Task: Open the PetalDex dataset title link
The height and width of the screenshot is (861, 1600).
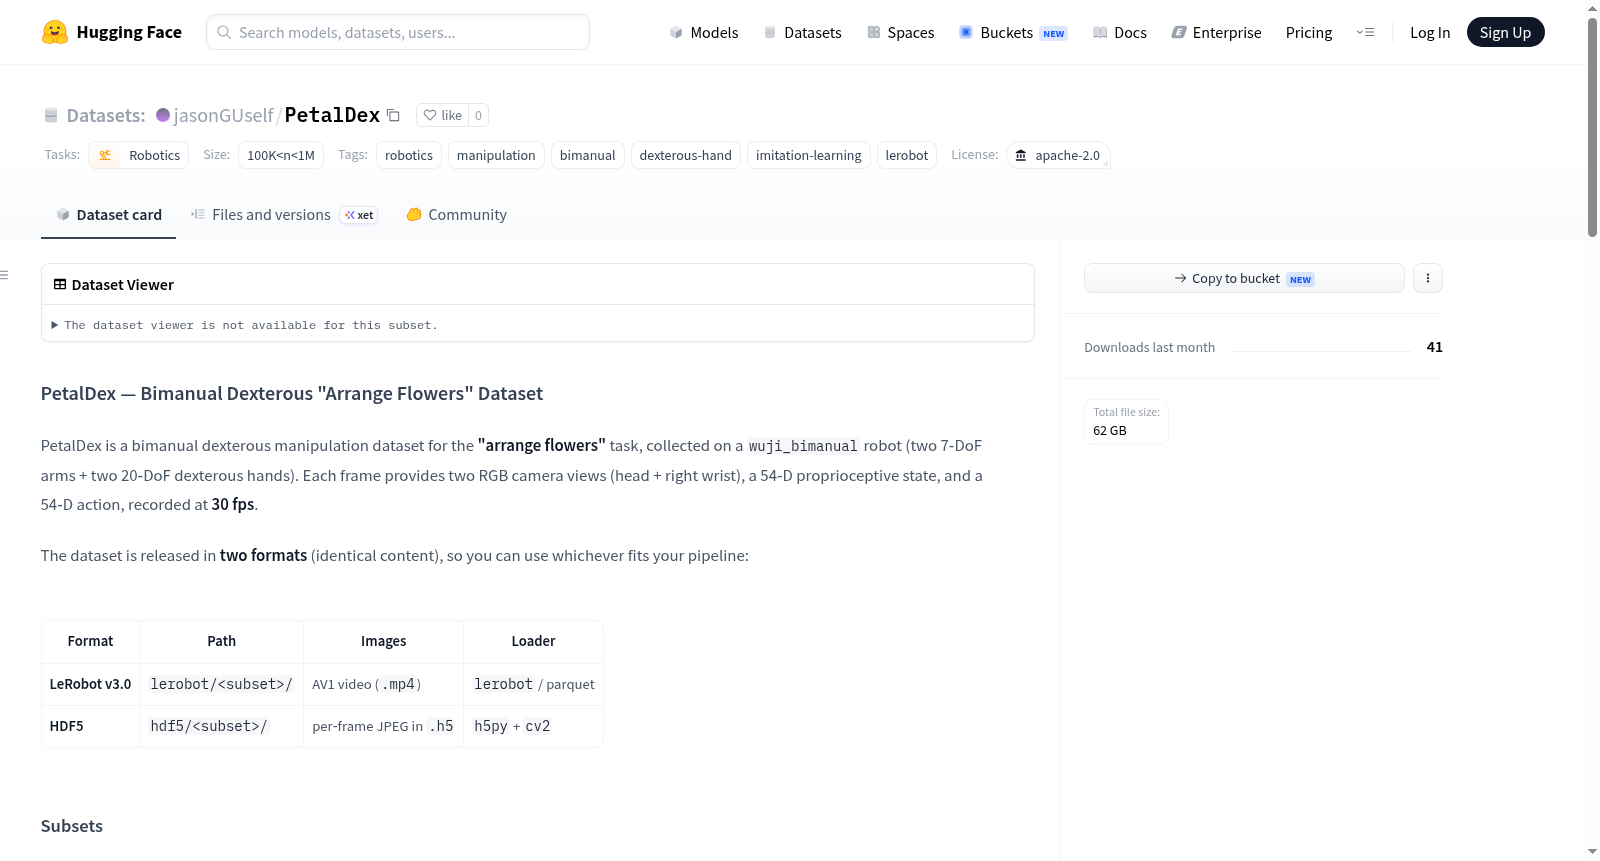Action: (x=332, y=115)
